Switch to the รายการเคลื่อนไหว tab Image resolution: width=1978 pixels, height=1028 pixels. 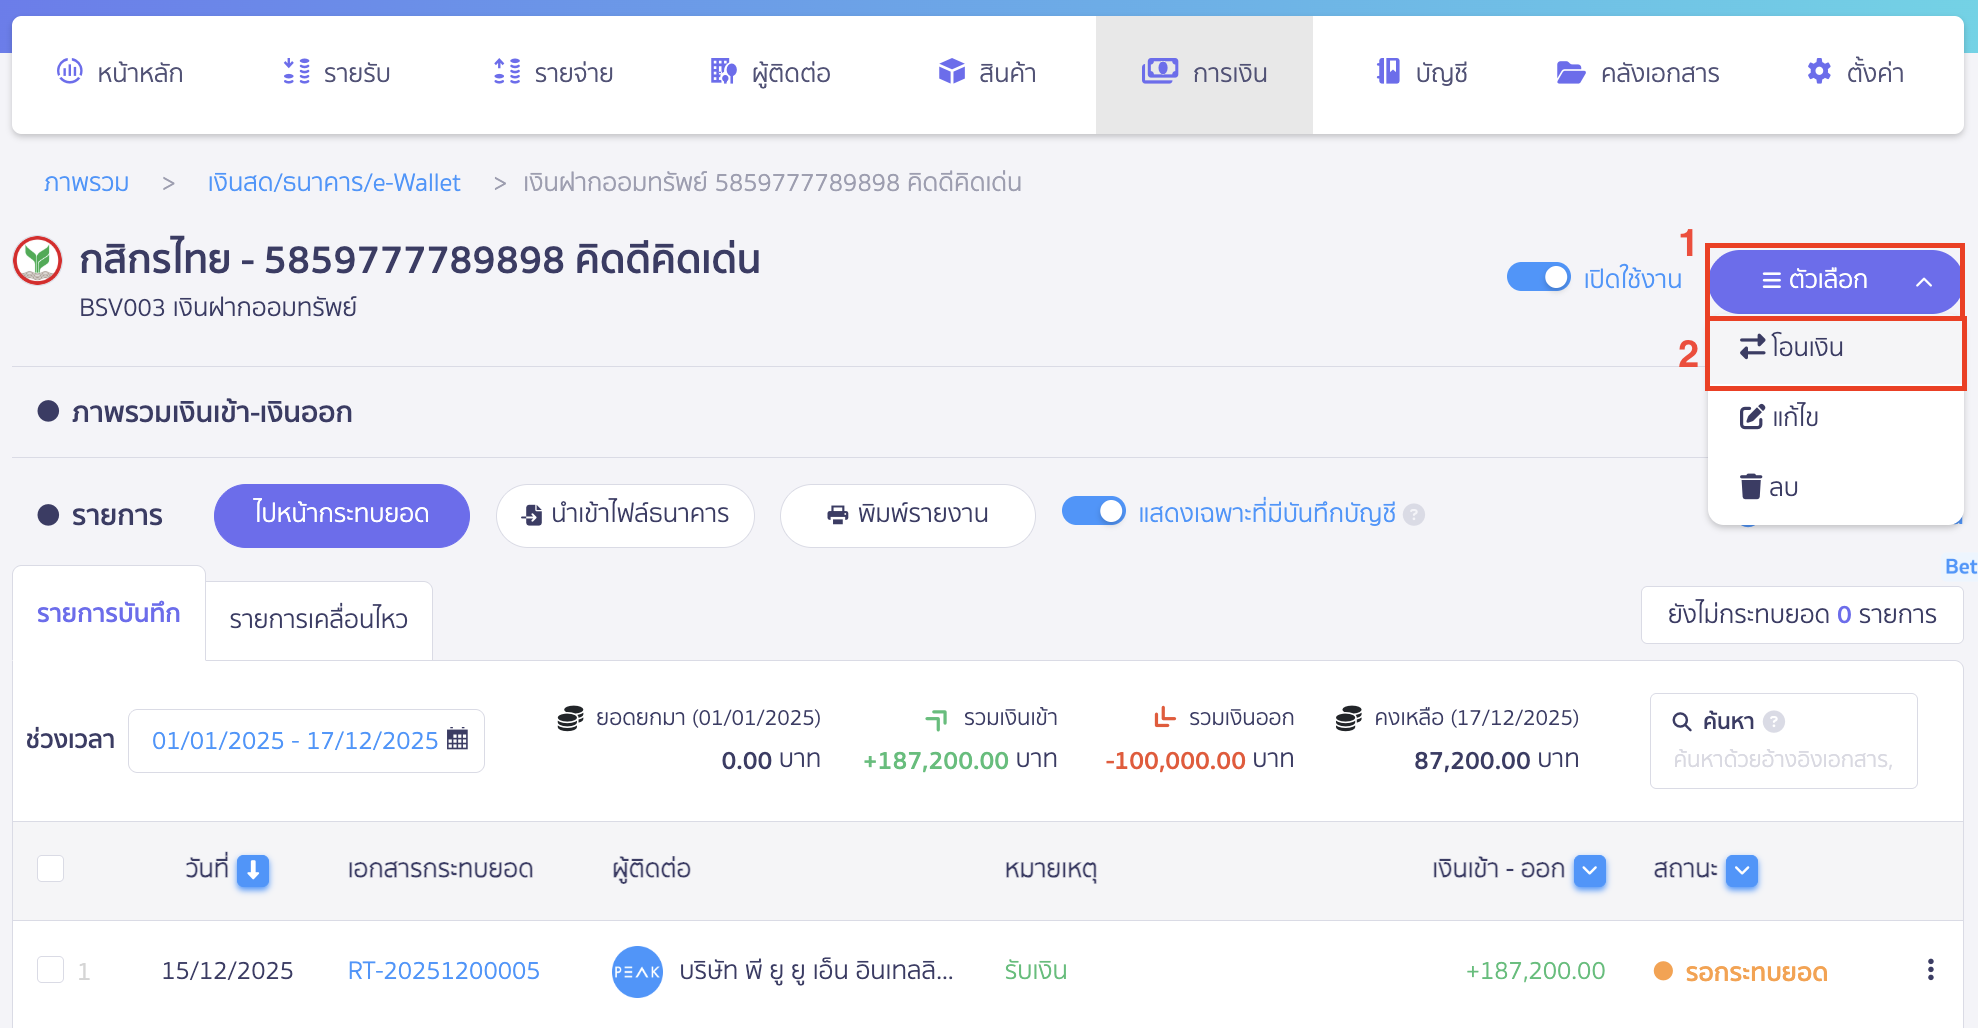tap(317, 620)
